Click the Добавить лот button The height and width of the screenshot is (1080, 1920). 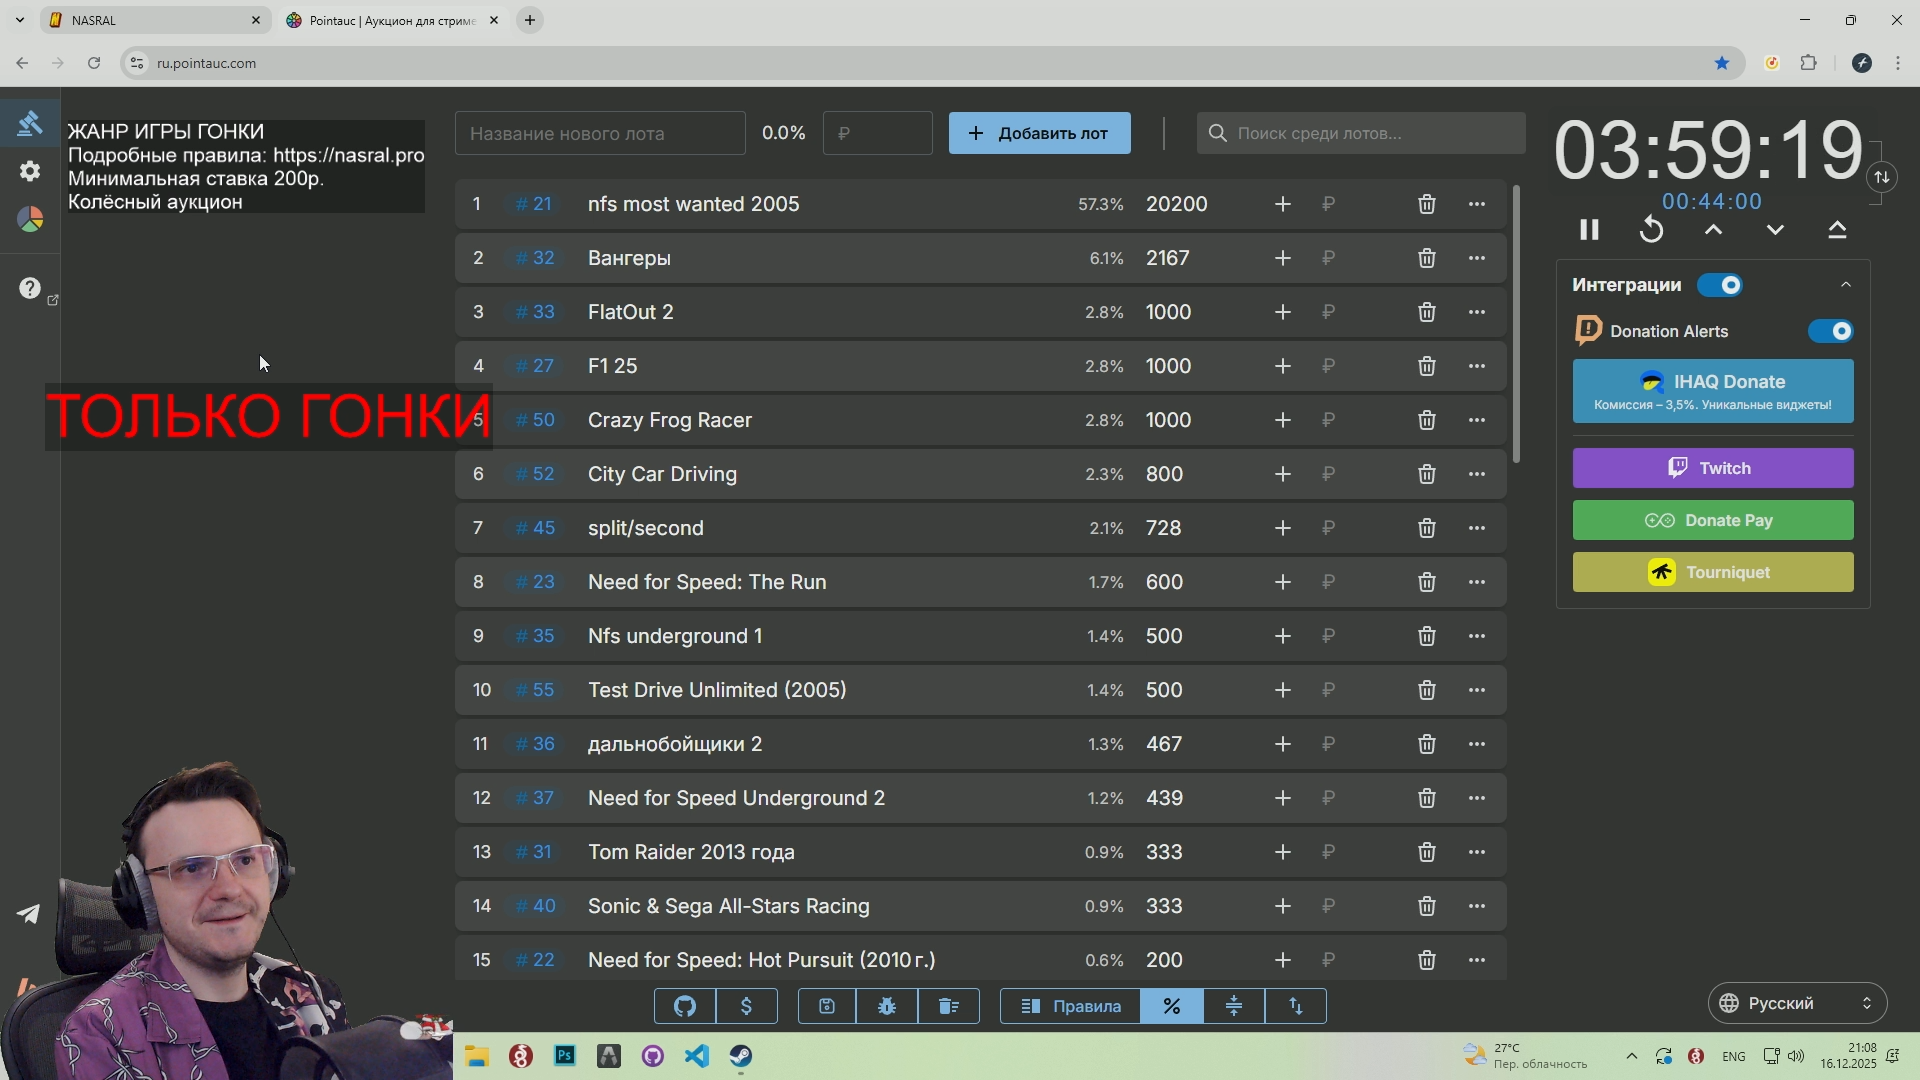tap(1039, 133)
